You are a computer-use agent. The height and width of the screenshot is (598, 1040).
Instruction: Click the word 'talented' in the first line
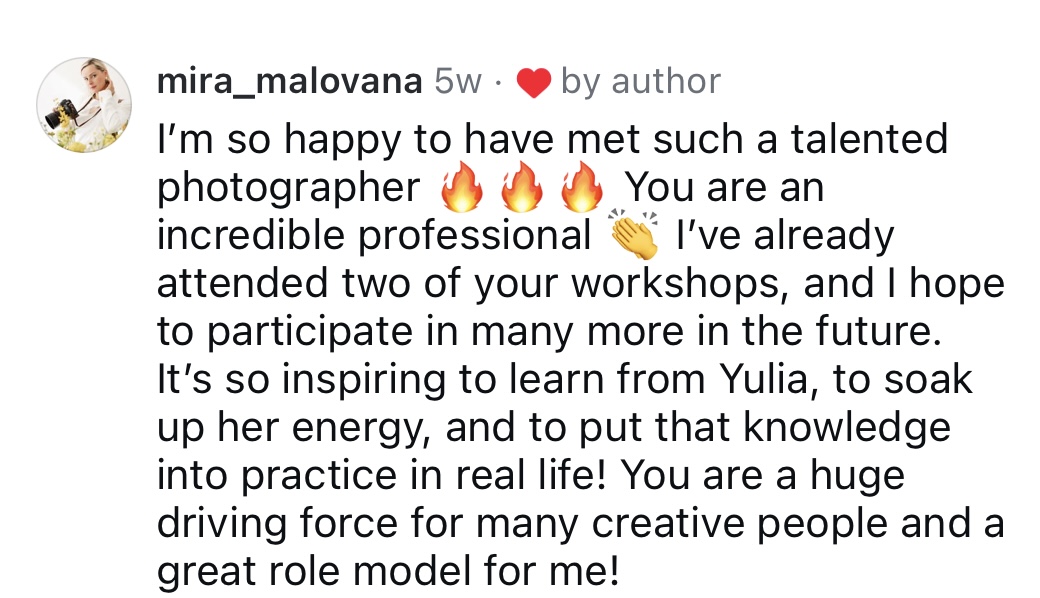point(869,139)
